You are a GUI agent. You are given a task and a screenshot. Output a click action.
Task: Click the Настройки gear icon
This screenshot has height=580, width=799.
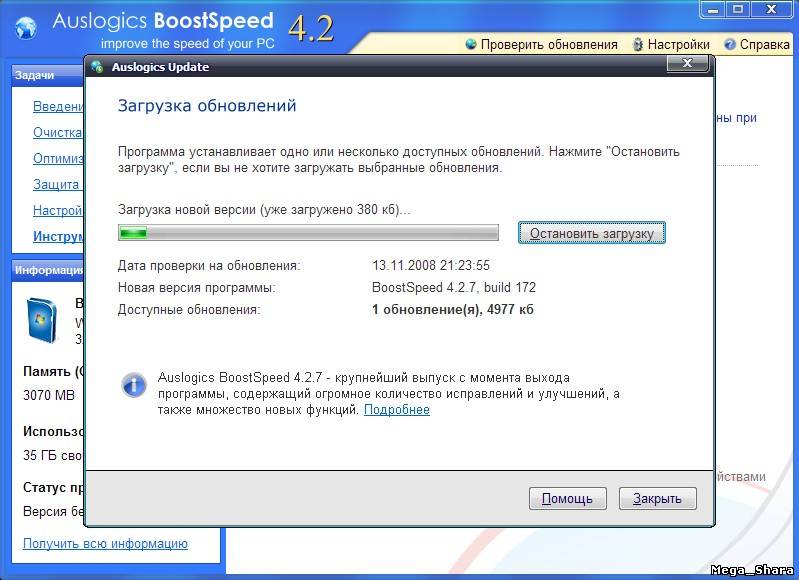coord(637,44)
